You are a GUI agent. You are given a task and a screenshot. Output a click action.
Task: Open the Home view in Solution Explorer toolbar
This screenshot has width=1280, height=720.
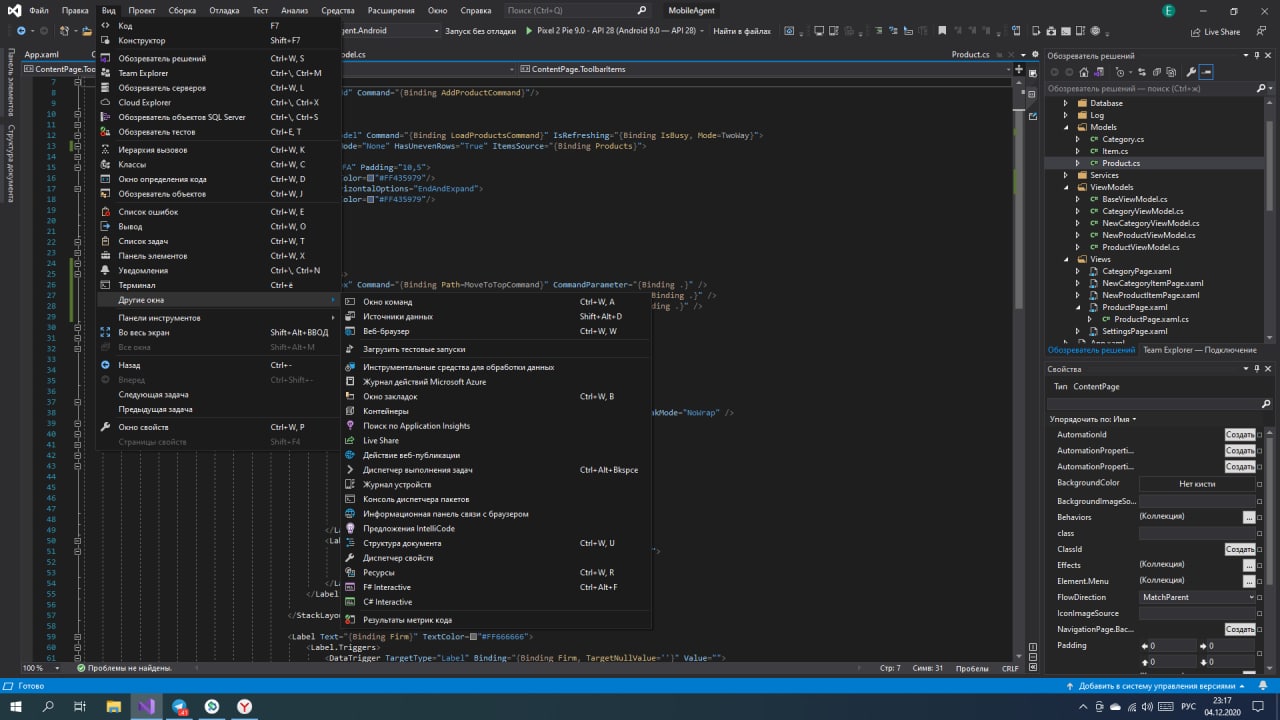point(1084,72)
